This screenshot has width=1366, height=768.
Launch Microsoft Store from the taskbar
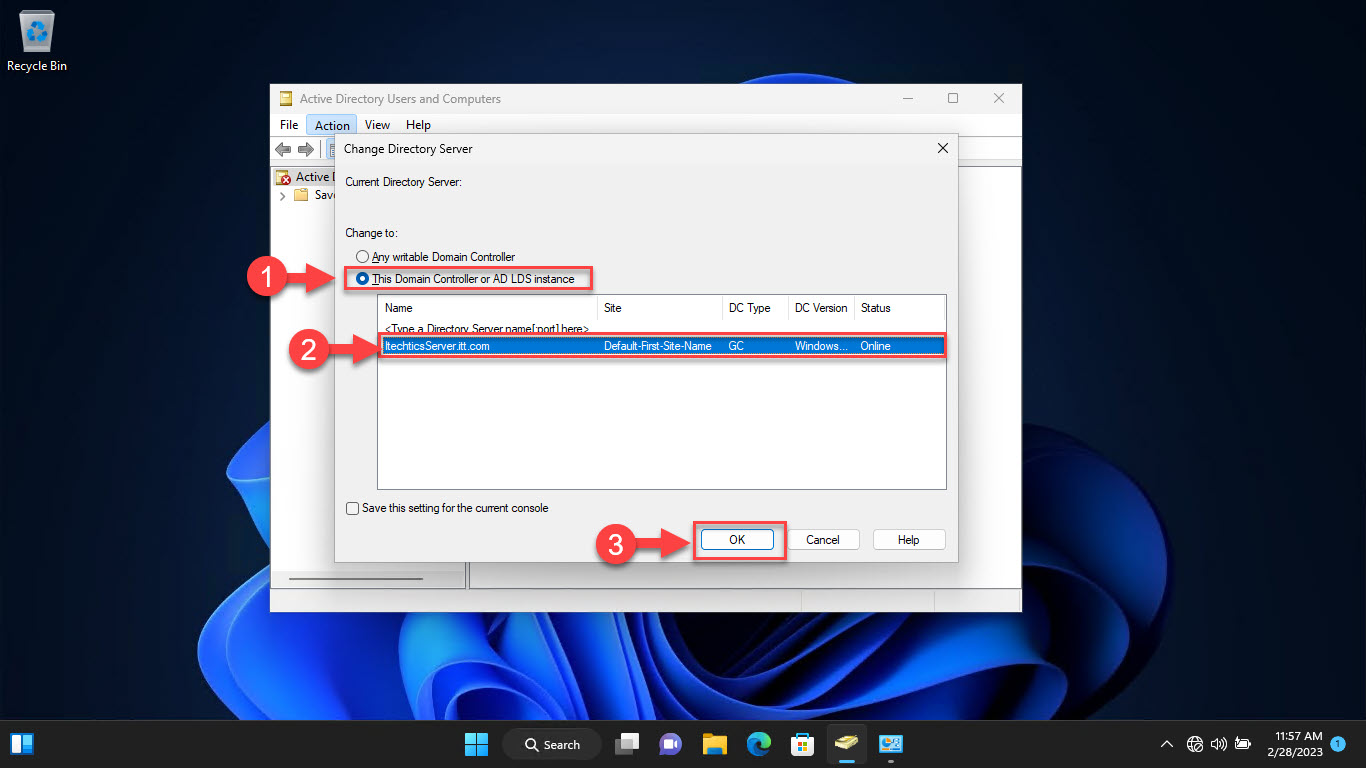(x=802, y=744)
